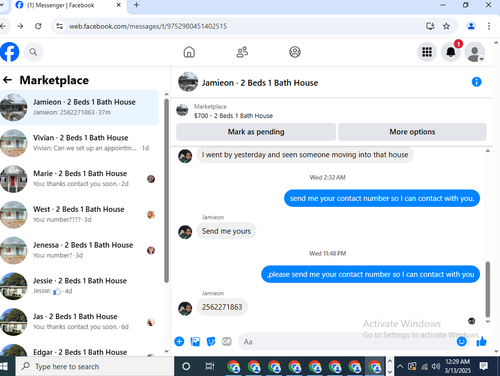The image size is (500, 376).
Task: Choose a sticker icon
Action: pos(211,342)
